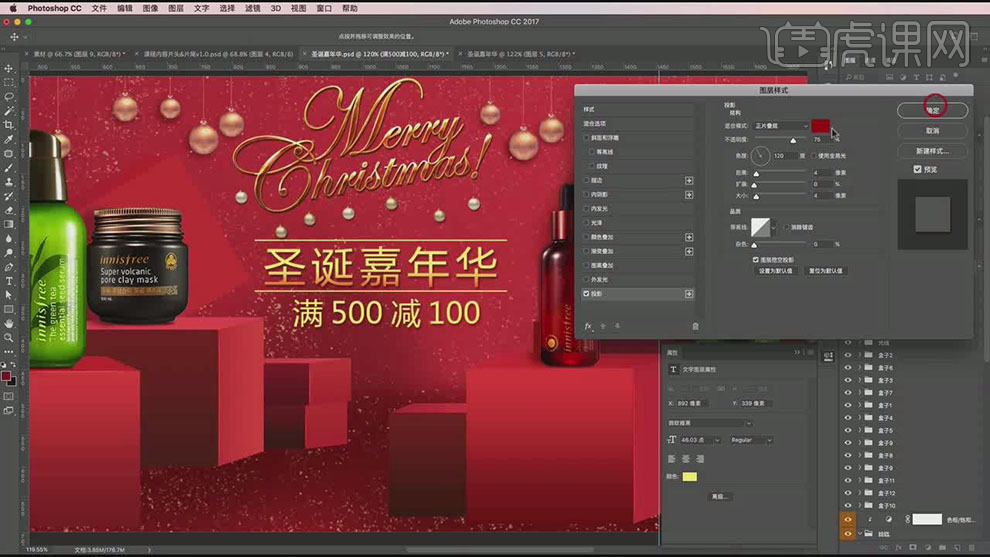Toggle Use Global Light checkbox

[x=814, y=155]
